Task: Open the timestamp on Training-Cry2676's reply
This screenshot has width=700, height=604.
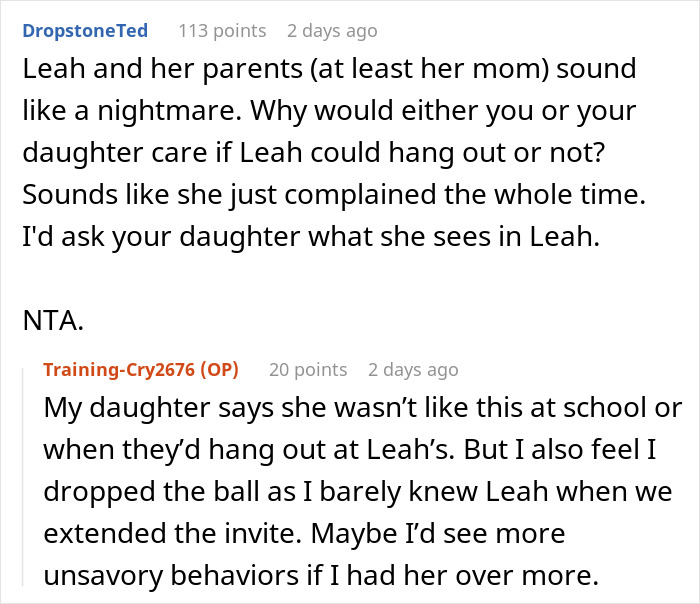Action: tap(413, 370)
